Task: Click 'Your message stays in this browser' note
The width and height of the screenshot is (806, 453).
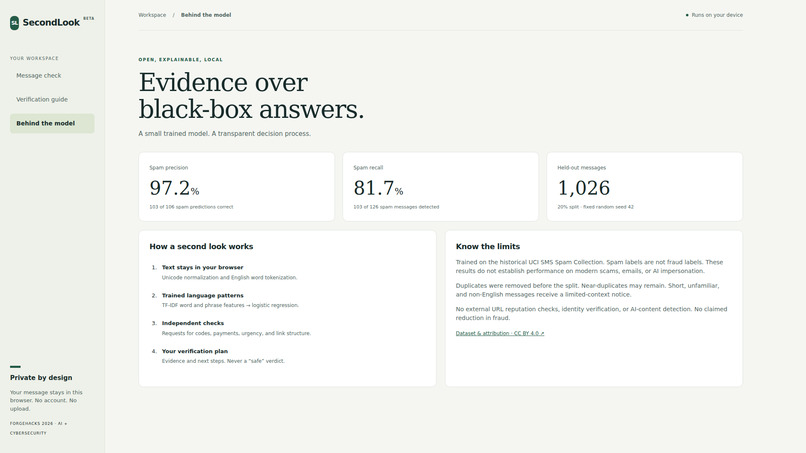Action: tap(46, 401)
